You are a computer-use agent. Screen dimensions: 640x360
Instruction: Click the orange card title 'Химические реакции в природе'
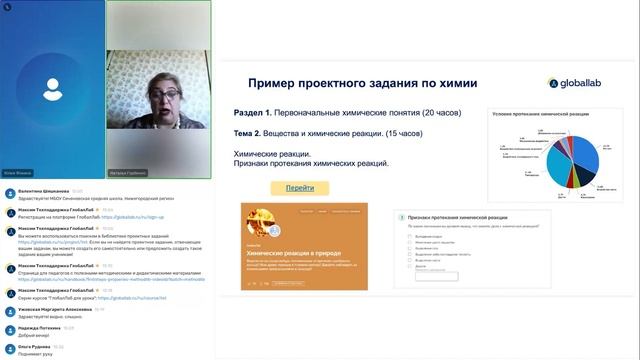[293, 253]
